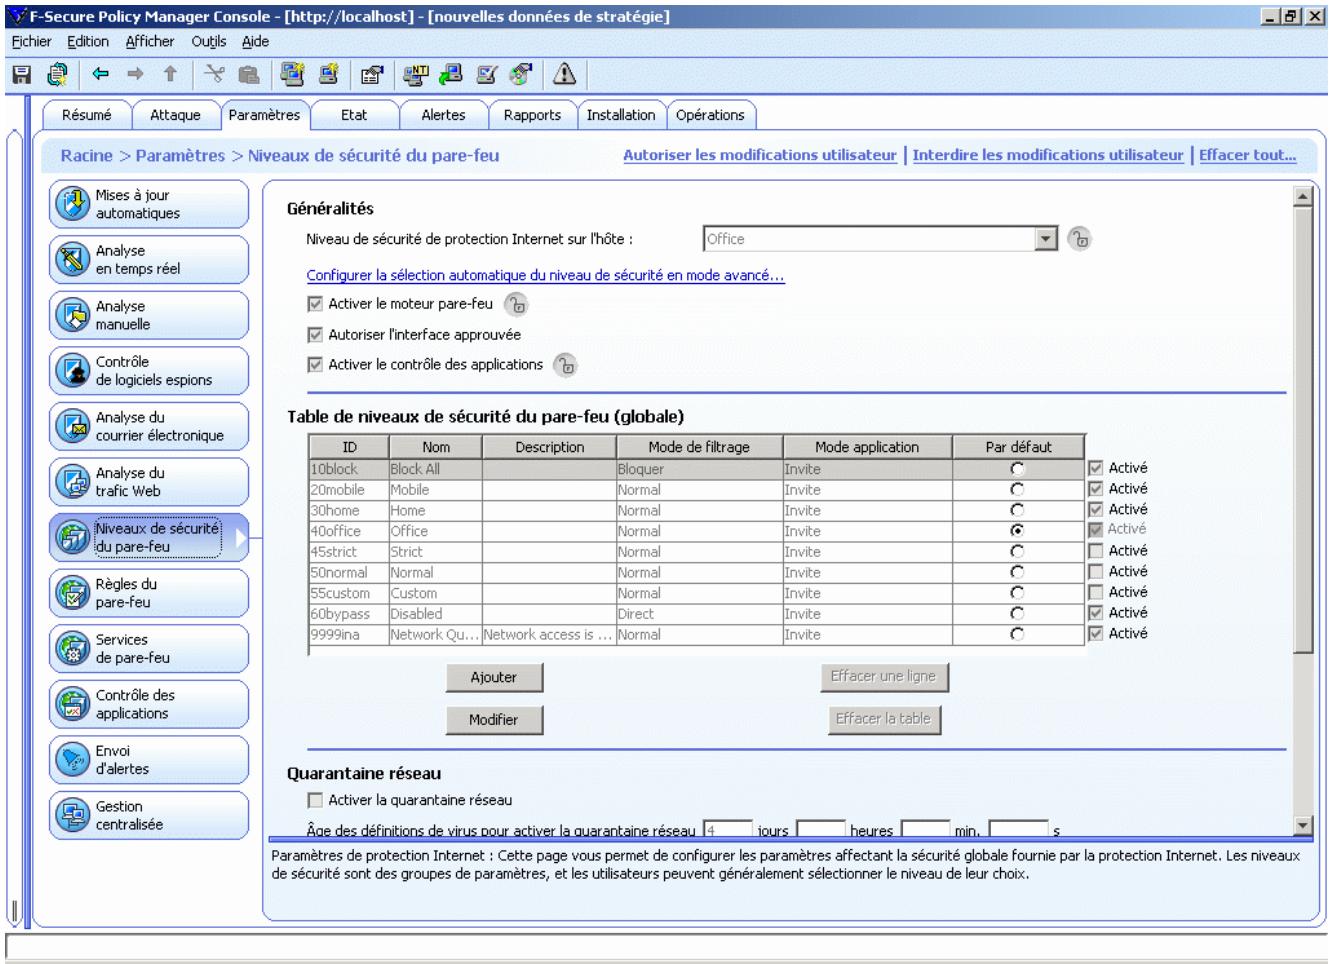
Task: Click the computer with green arrow icon
Action: pos(451,73)
